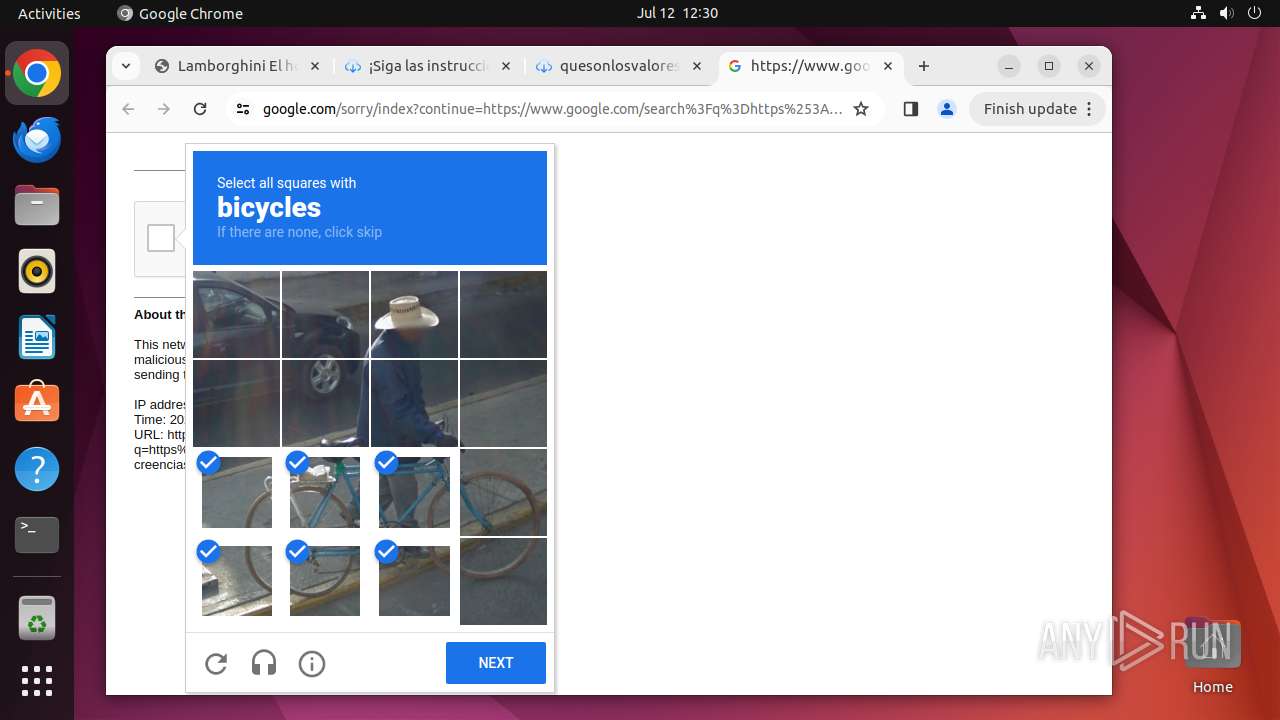Switch to Lamborghini tab

tap(237, 66)
